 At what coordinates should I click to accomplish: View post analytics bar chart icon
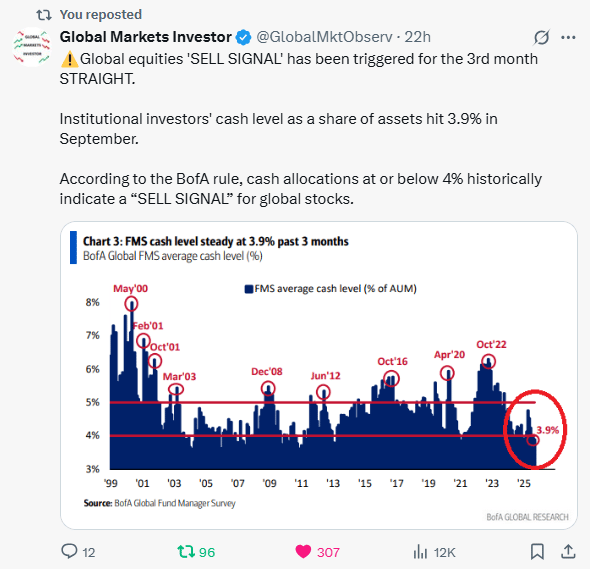click(420, 552)
